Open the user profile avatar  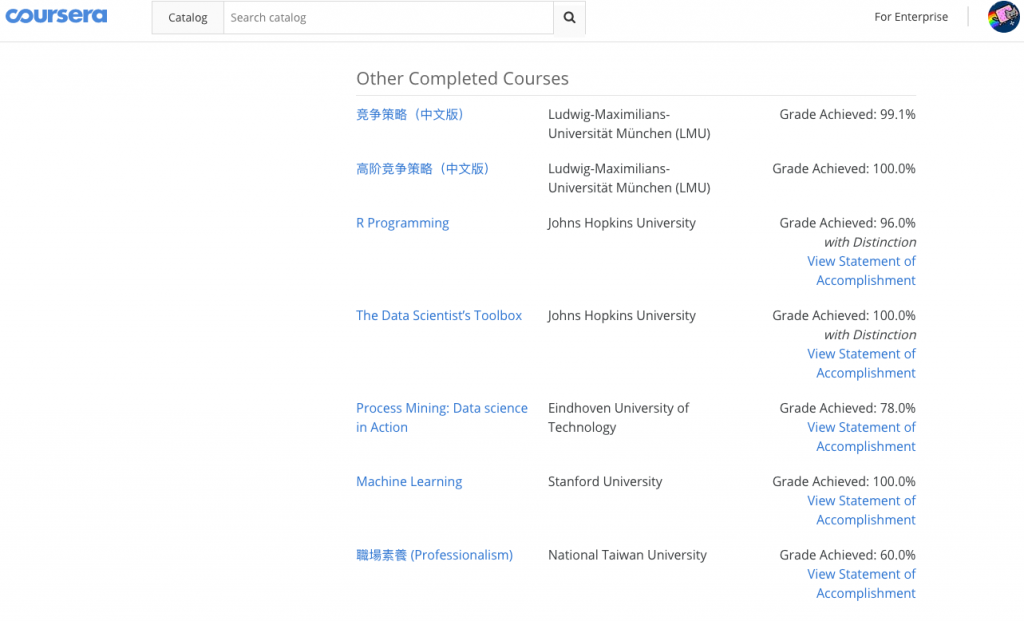1004,17
